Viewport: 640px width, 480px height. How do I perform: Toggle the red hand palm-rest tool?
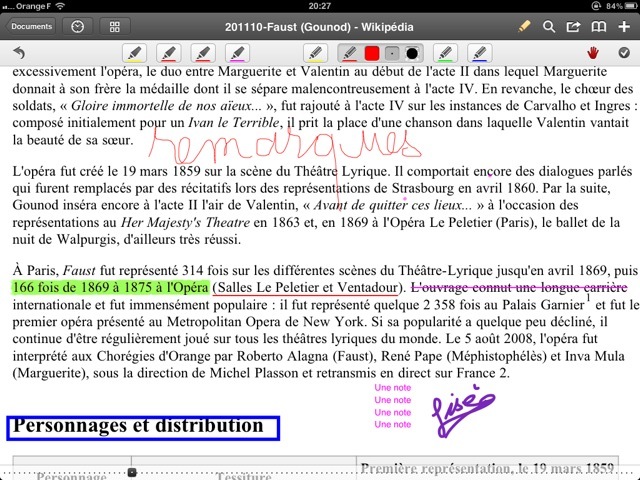coord(594,52)
